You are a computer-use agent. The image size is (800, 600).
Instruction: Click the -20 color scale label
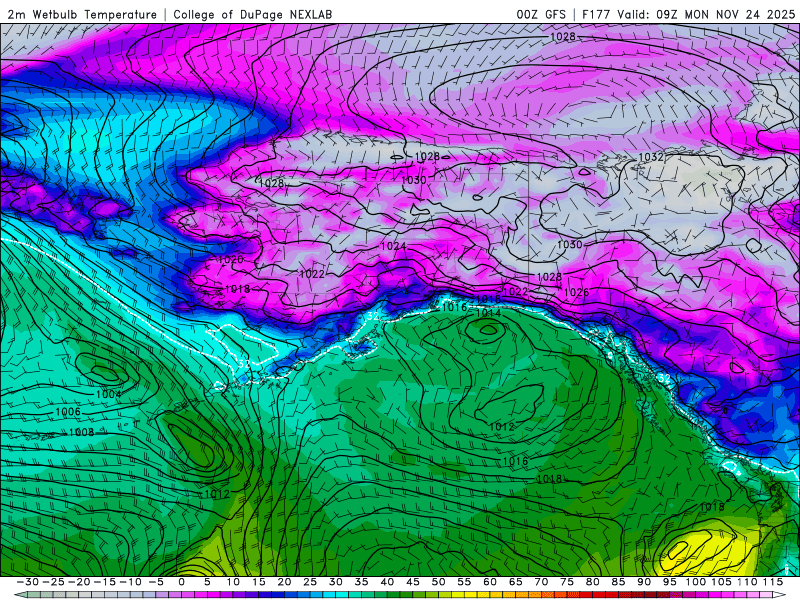(79, 582)
